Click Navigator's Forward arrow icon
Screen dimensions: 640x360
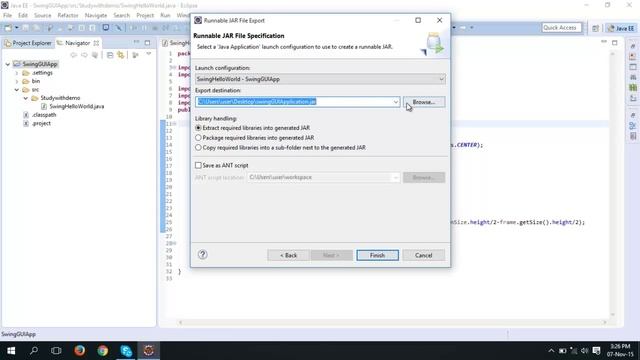point(84,55)
